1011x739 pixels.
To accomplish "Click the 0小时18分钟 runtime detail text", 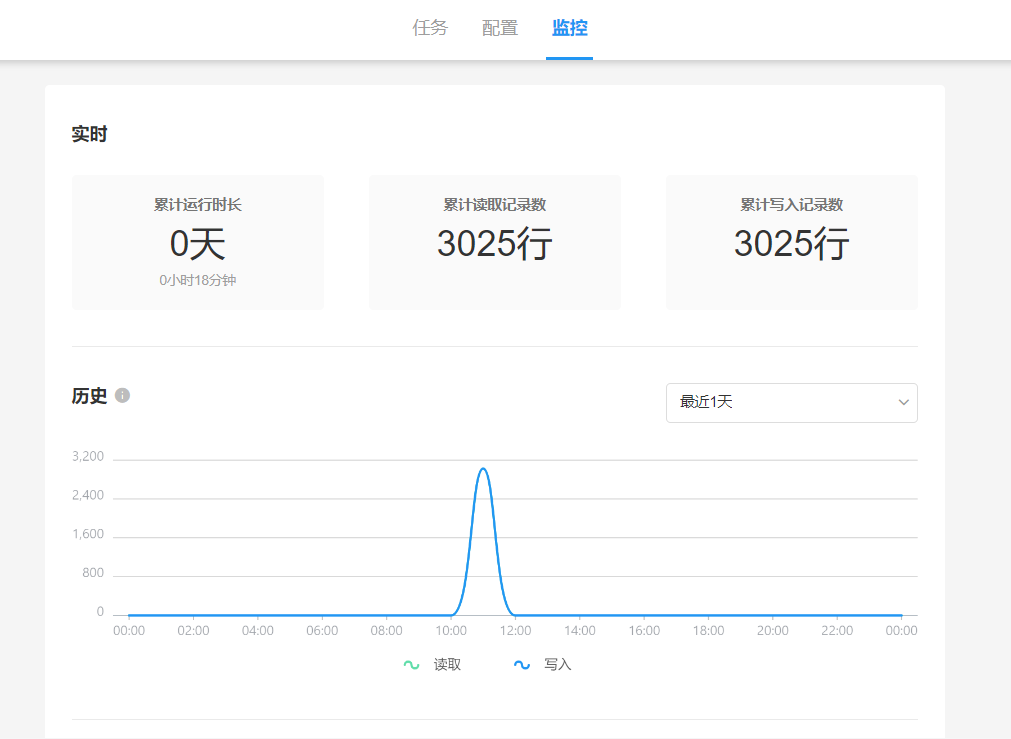I will tap(198, 281).
